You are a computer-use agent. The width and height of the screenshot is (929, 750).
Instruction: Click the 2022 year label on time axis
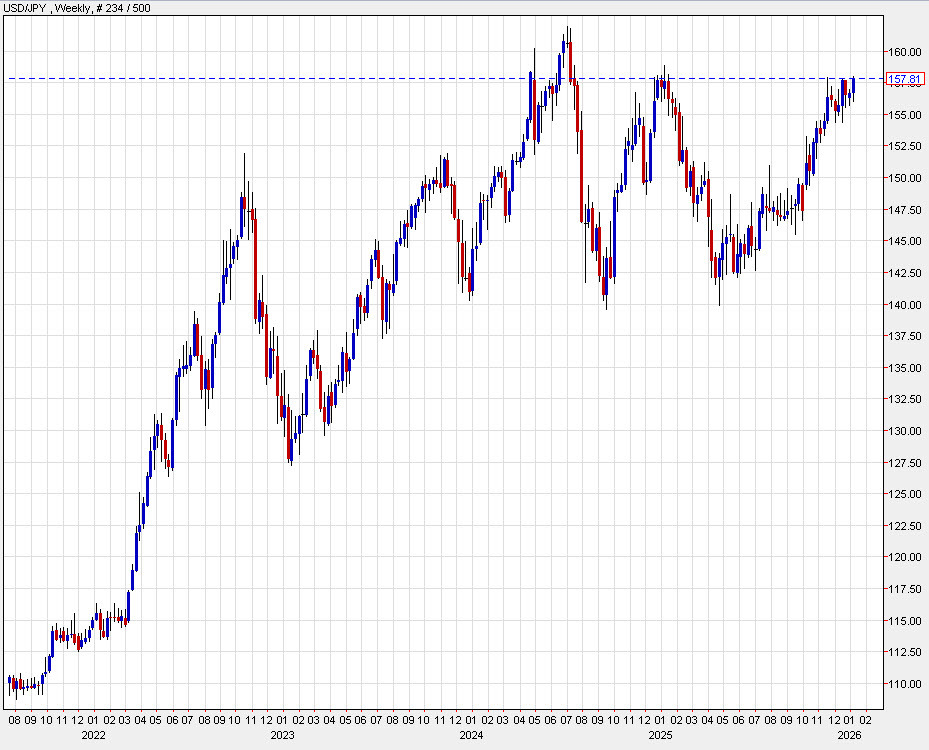pos(92,734)
